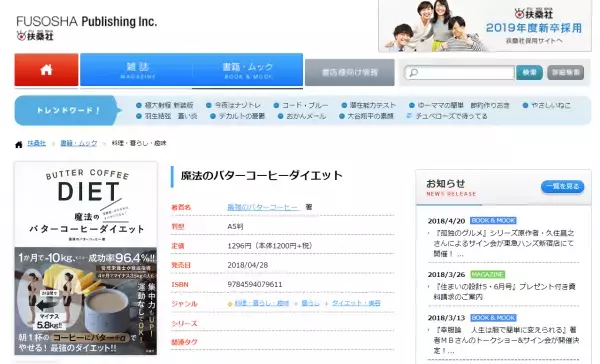Click the MAGAZINE tag dated 2018/3/26
This screenshot has width=600, height=364.
coord(488,274)
